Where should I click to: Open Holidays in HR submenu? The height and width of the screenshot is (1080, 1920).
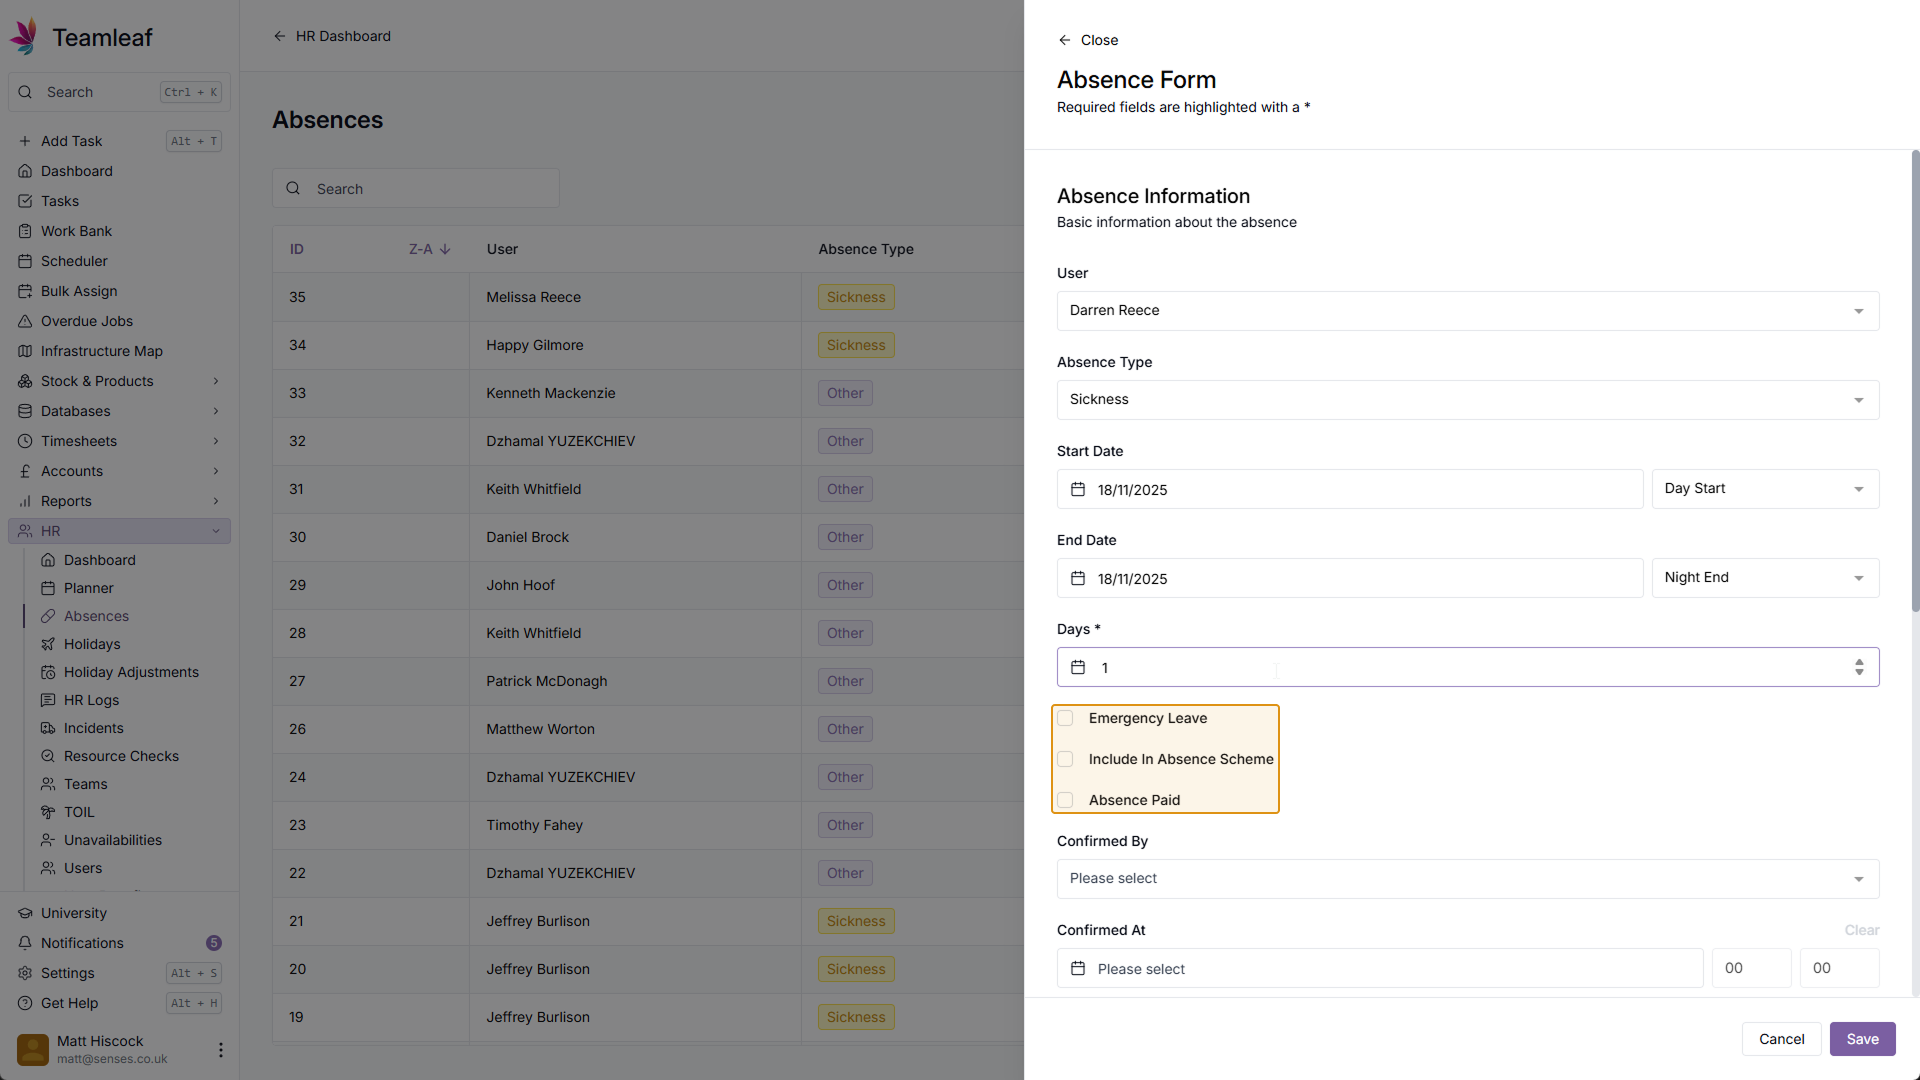click(x=92, y=644)
